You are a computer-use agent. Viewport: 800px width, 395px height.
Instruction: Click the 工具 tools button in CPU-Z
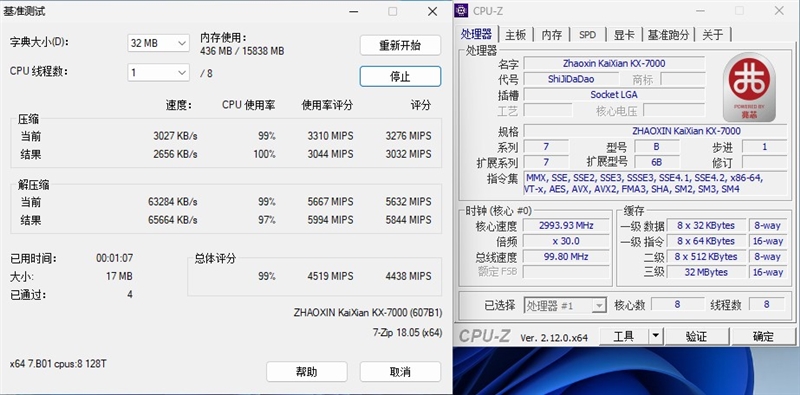pos(623,336)
